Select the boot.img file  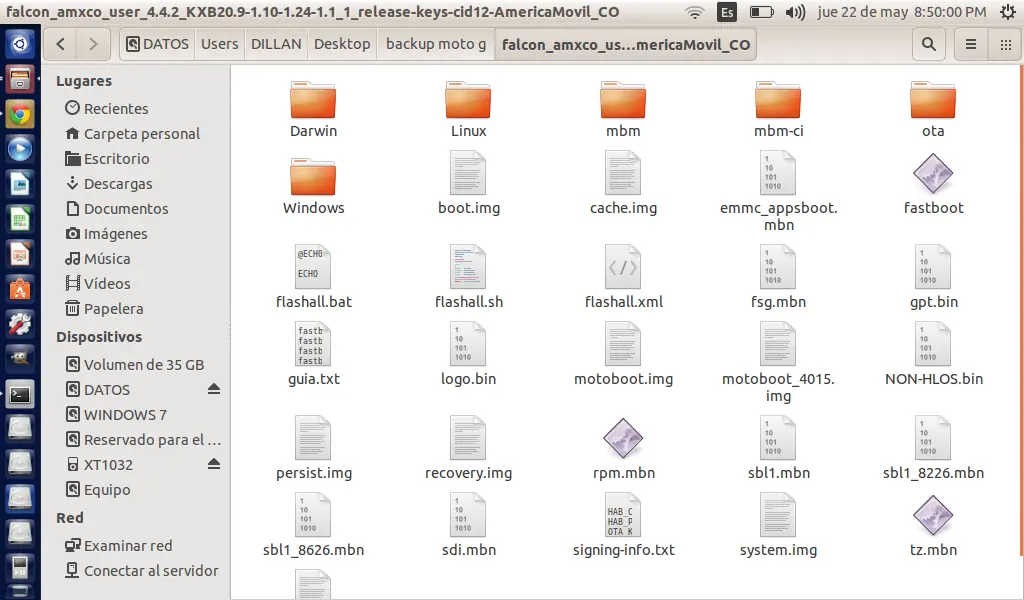pos(468,183)
